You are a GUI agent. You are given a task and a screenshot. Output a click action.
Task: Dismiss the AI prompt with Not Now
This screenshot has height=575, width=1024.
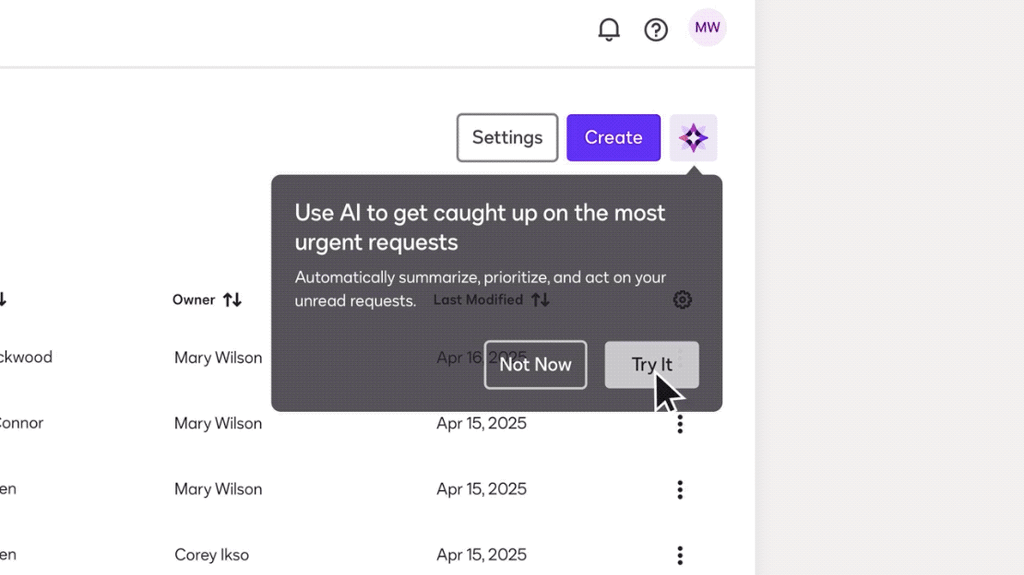tap(535, 365)
